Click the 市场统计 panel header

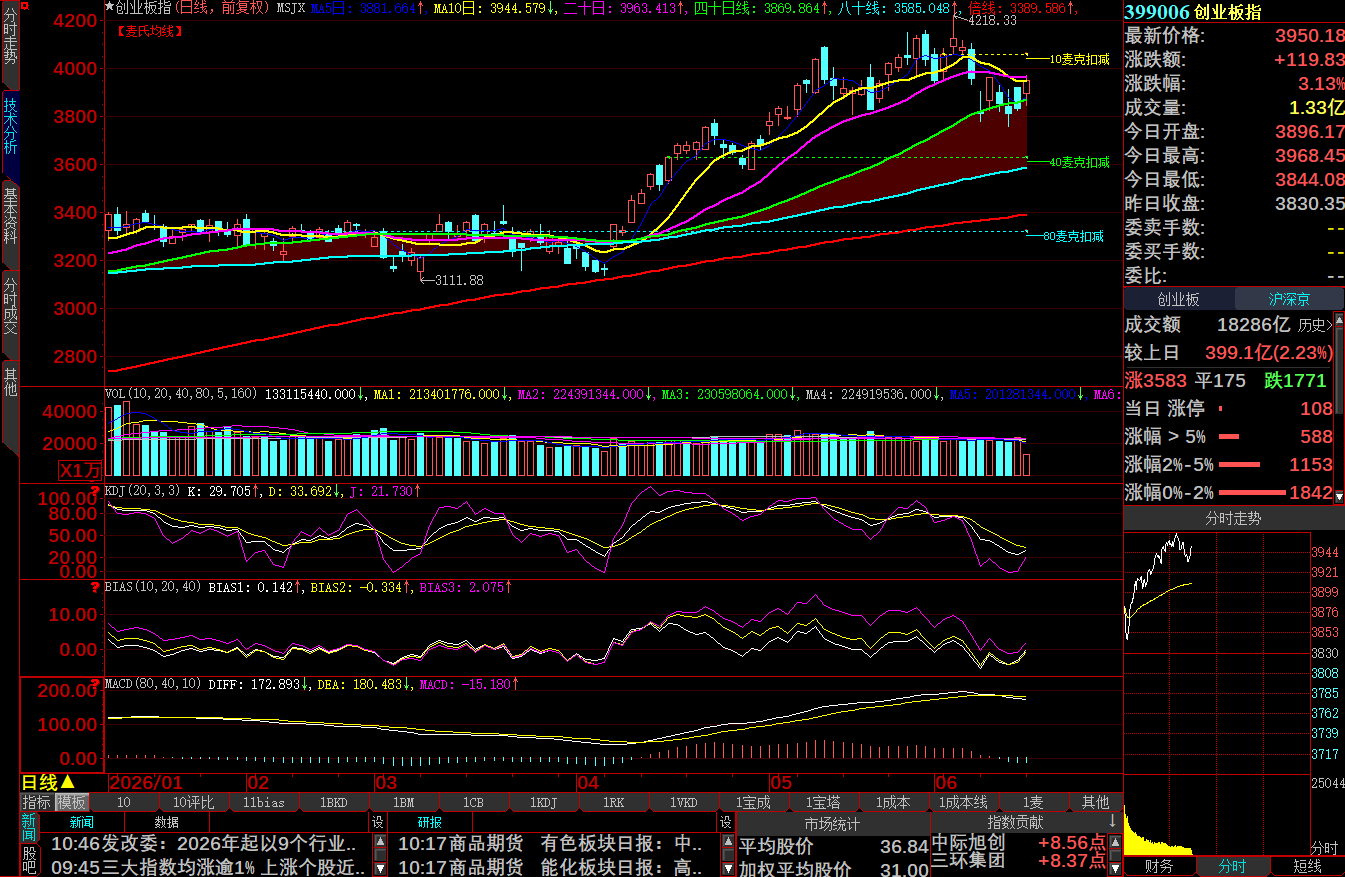tap(832, 823)
